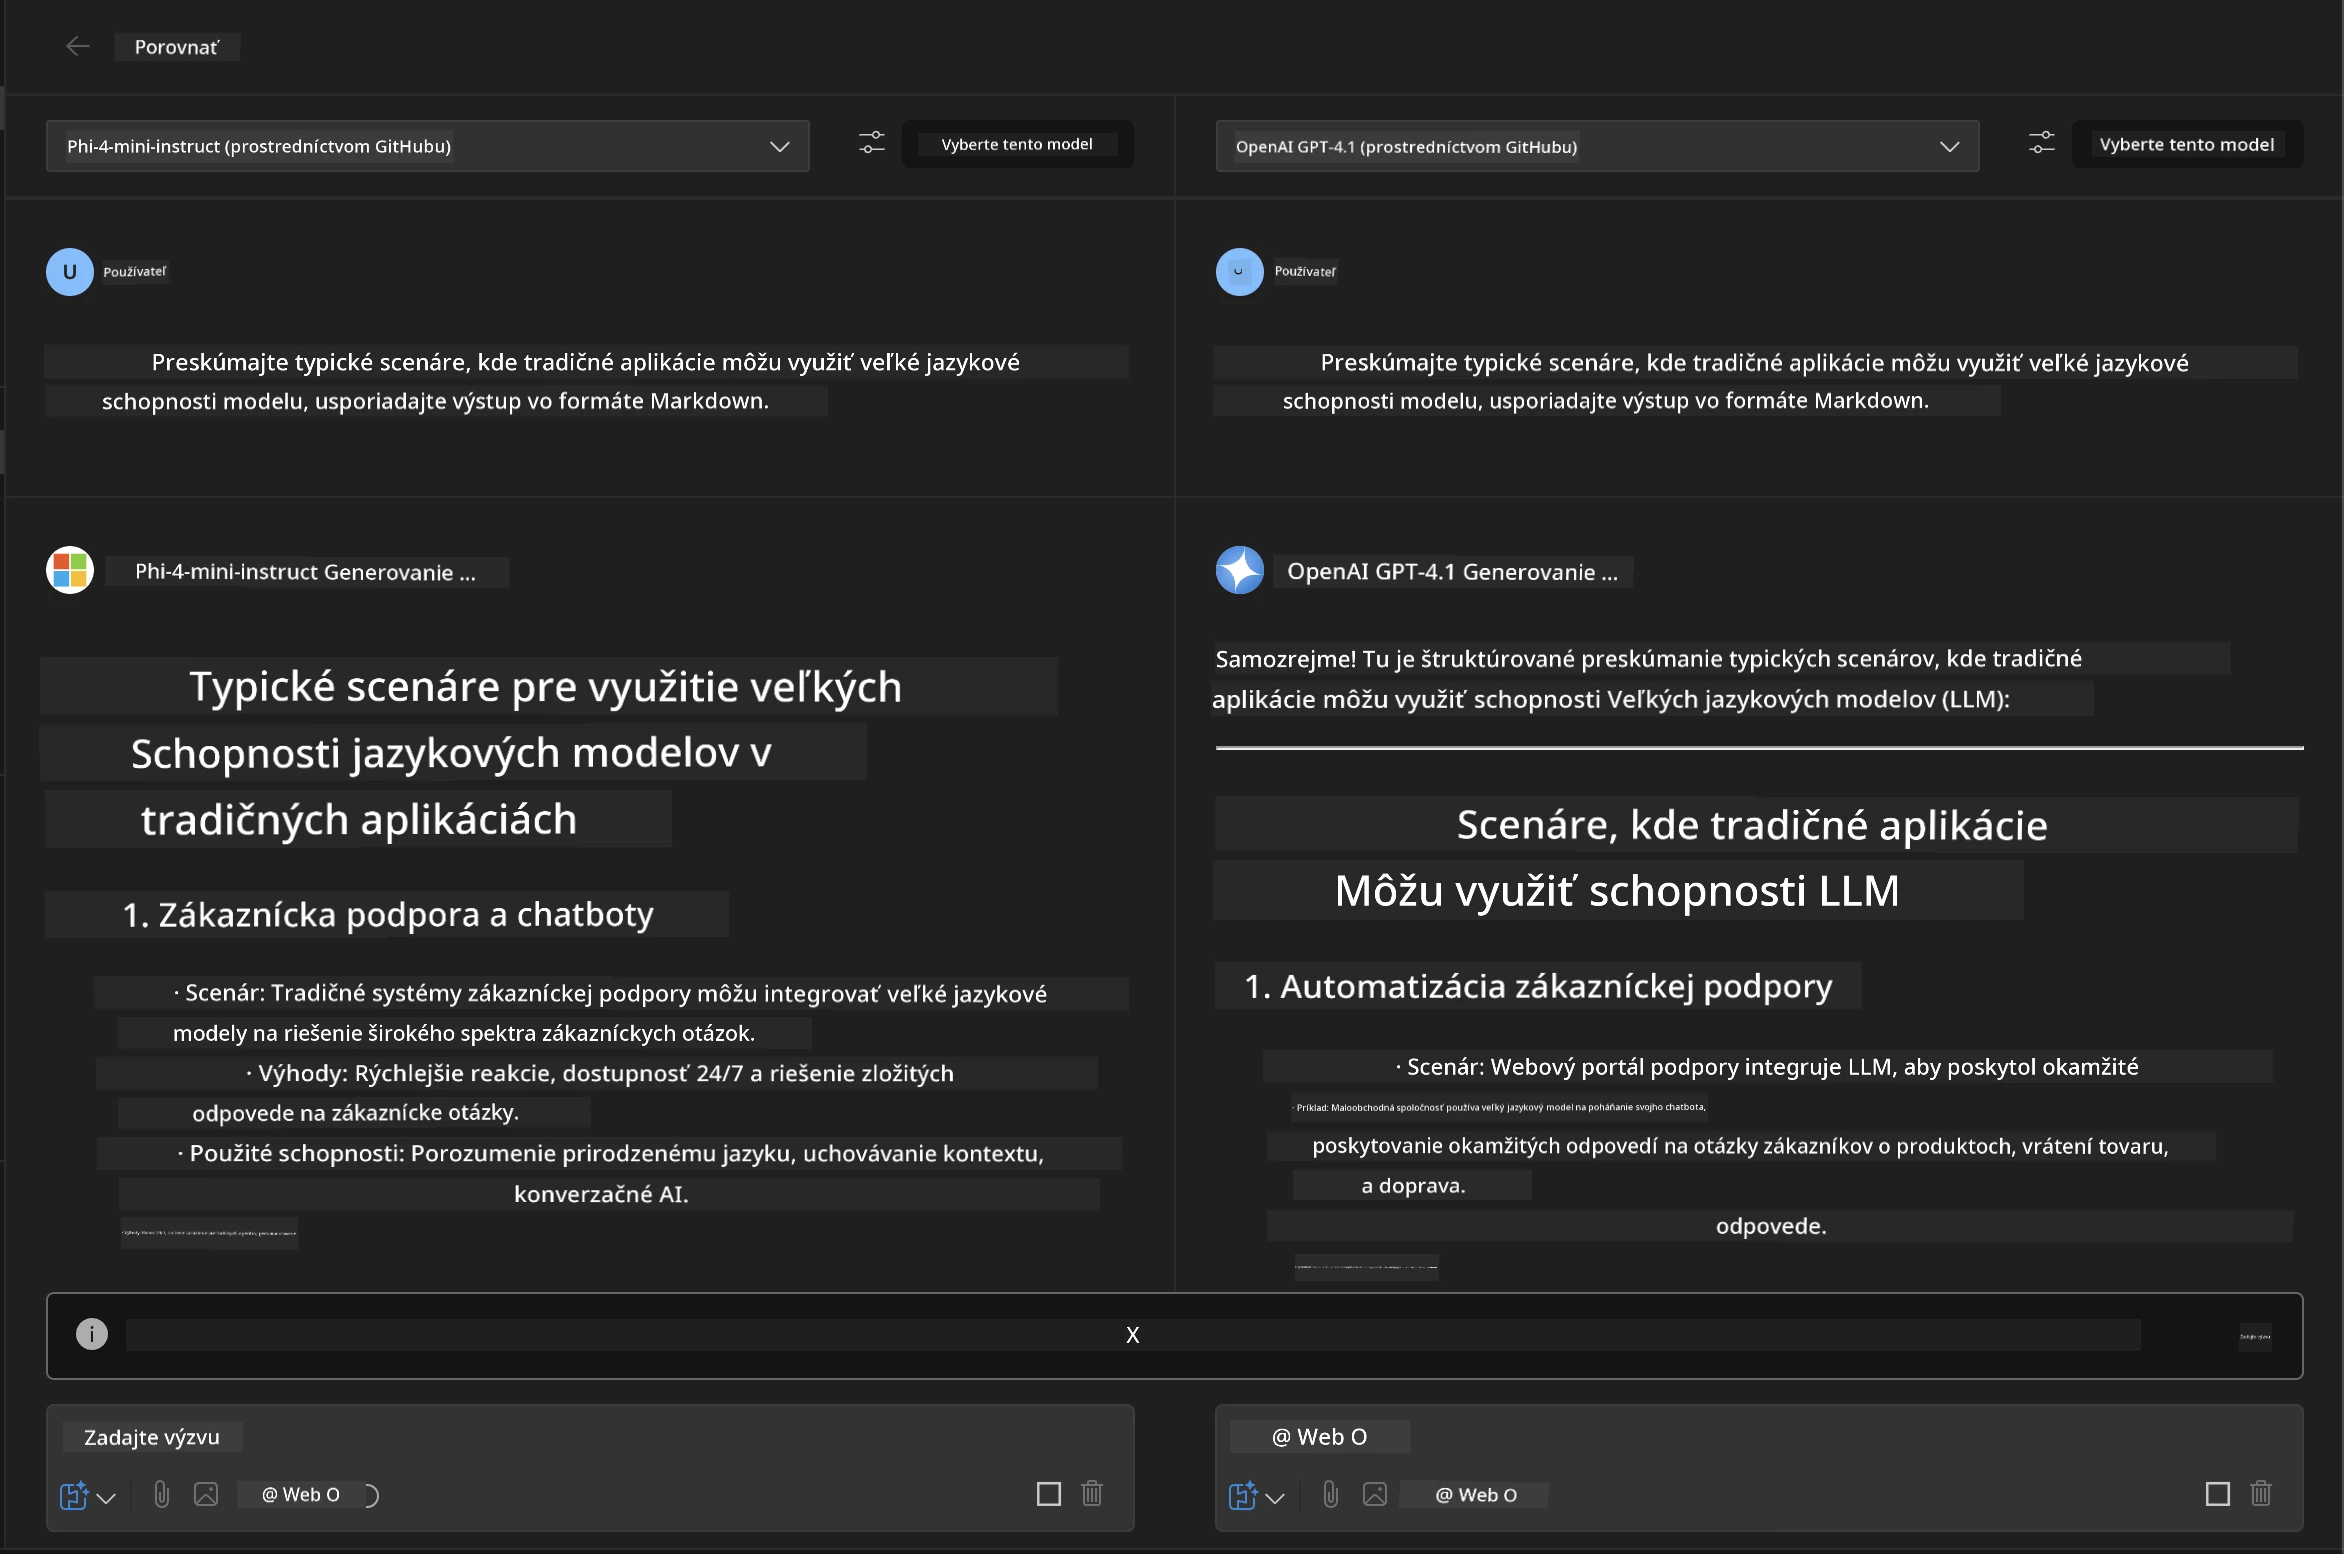Viewport: 2344px width, 1554px height.
Task: Click the small Príklad: Maloobchodná spoločnosť line
Action: pyautogui.click(x=1501, y=1107)
